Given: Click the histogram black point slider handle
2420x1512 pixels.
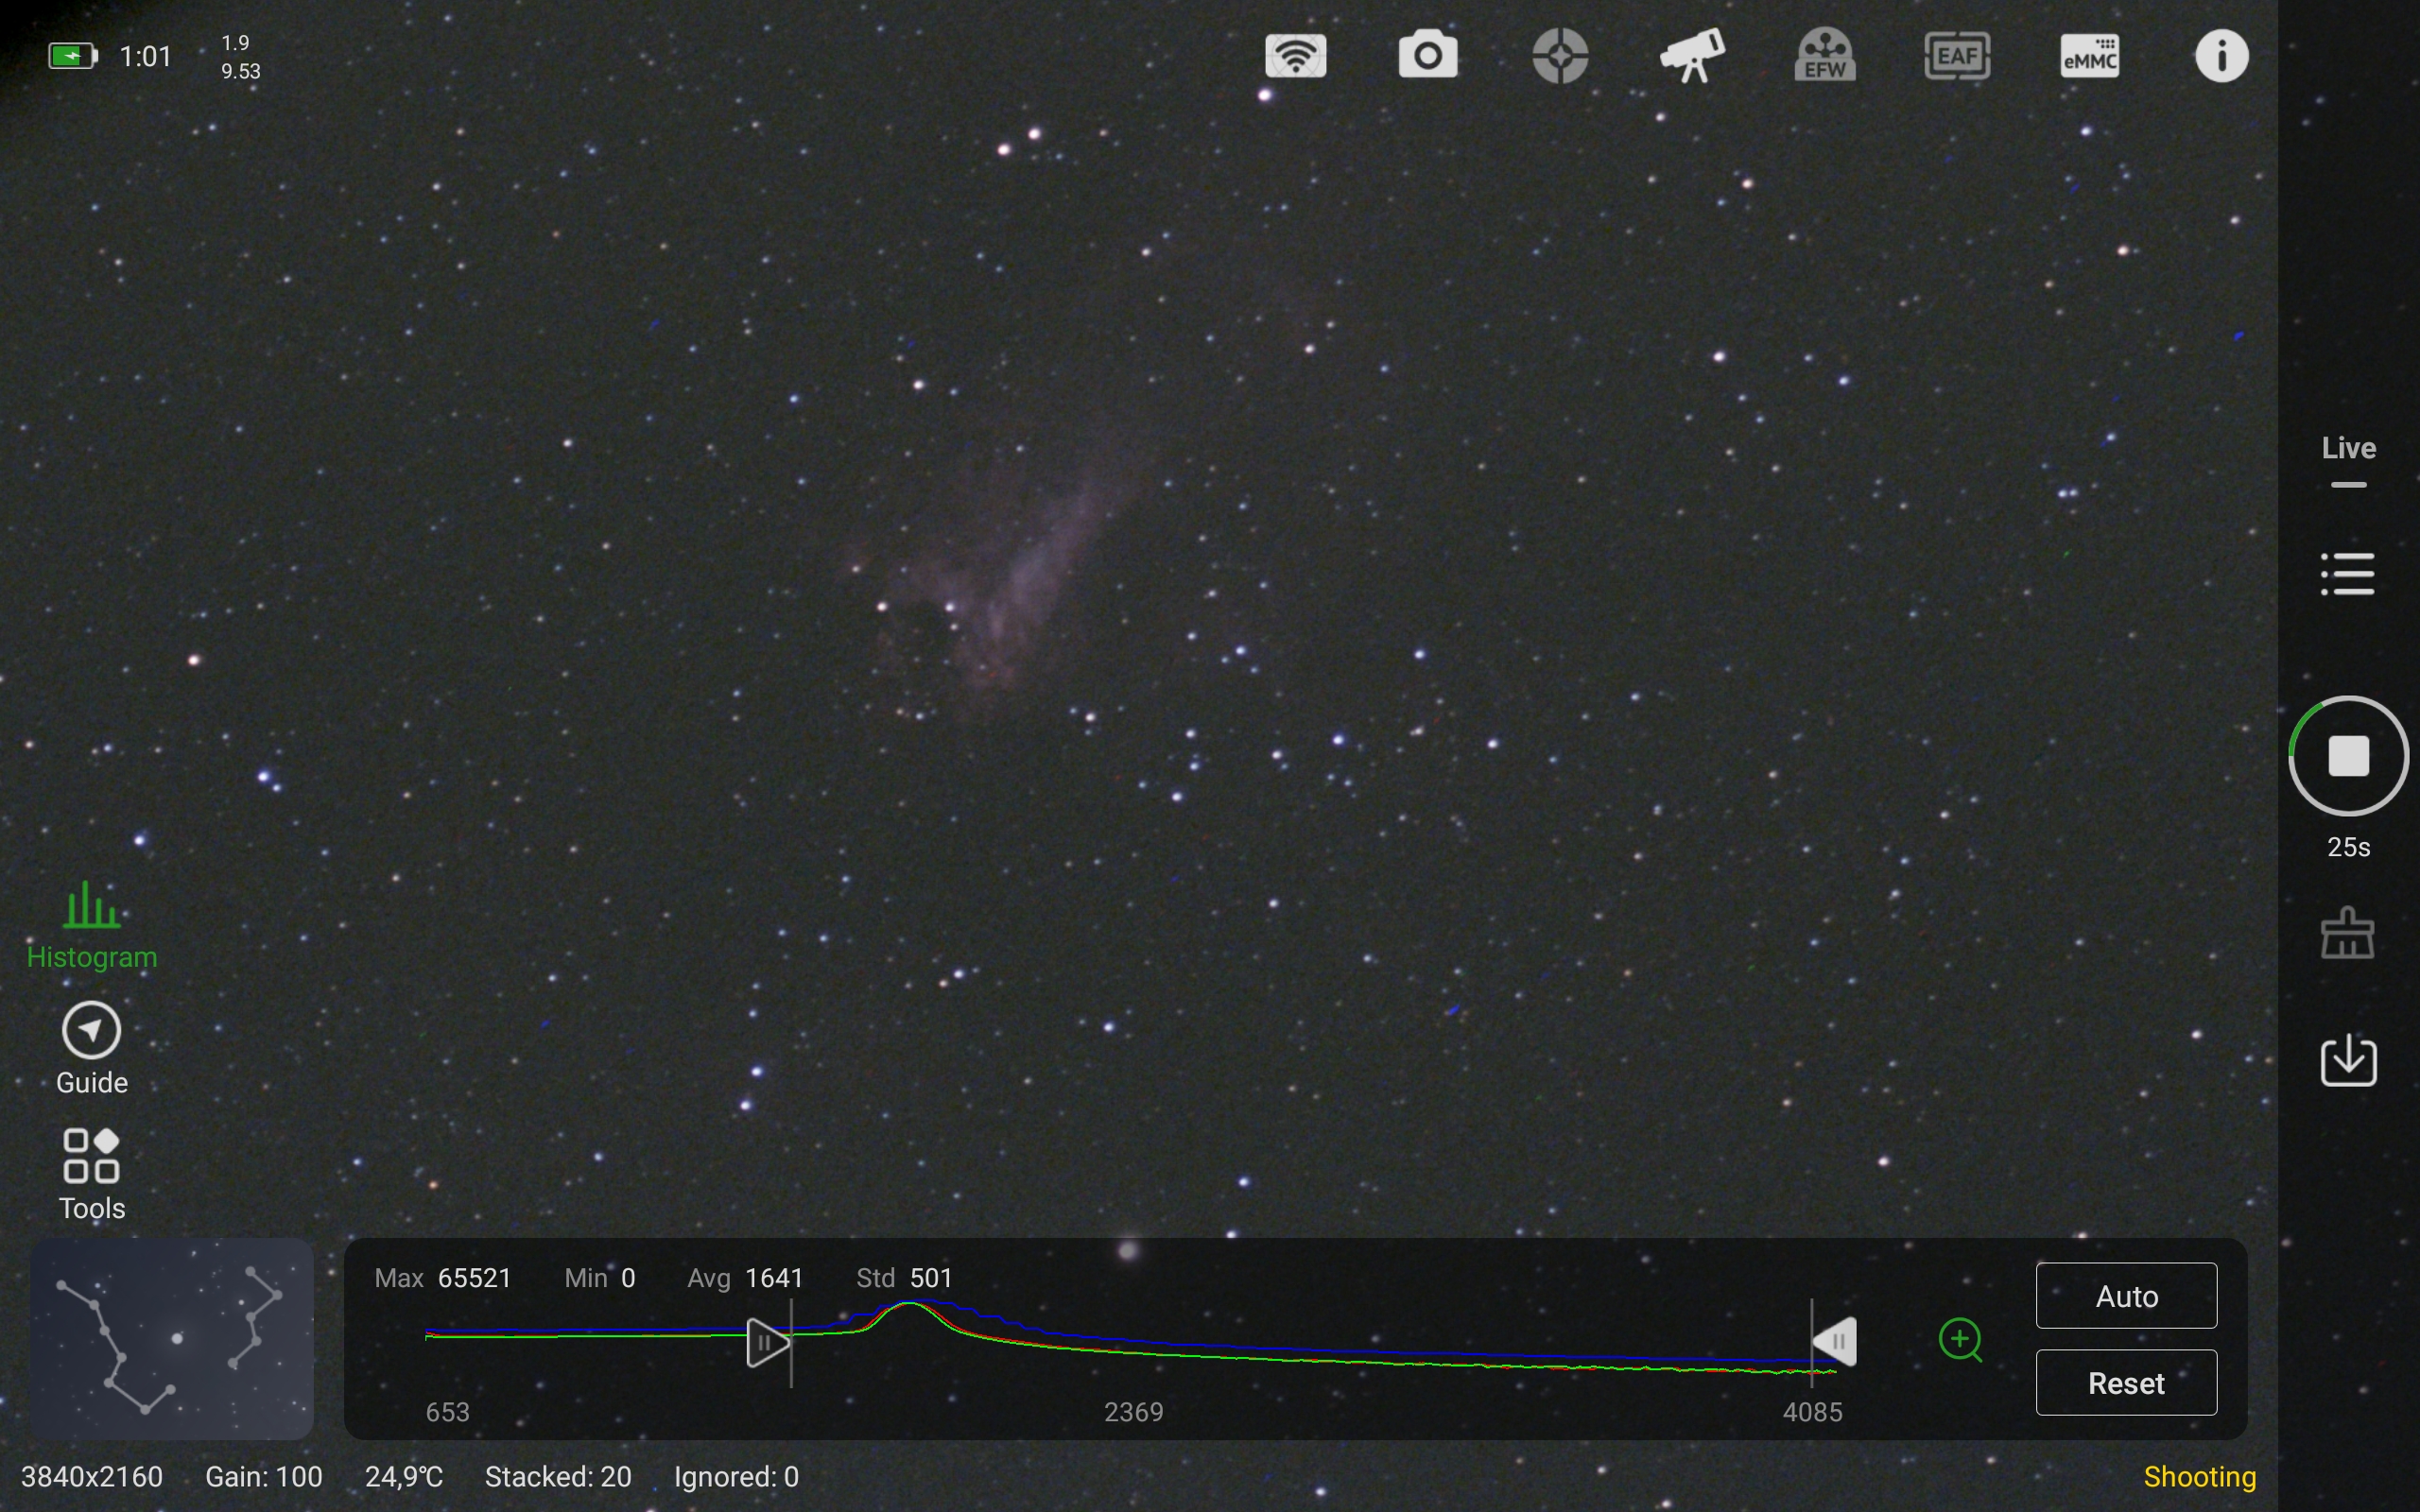Looking at the screenshot, I should 766,1342.
